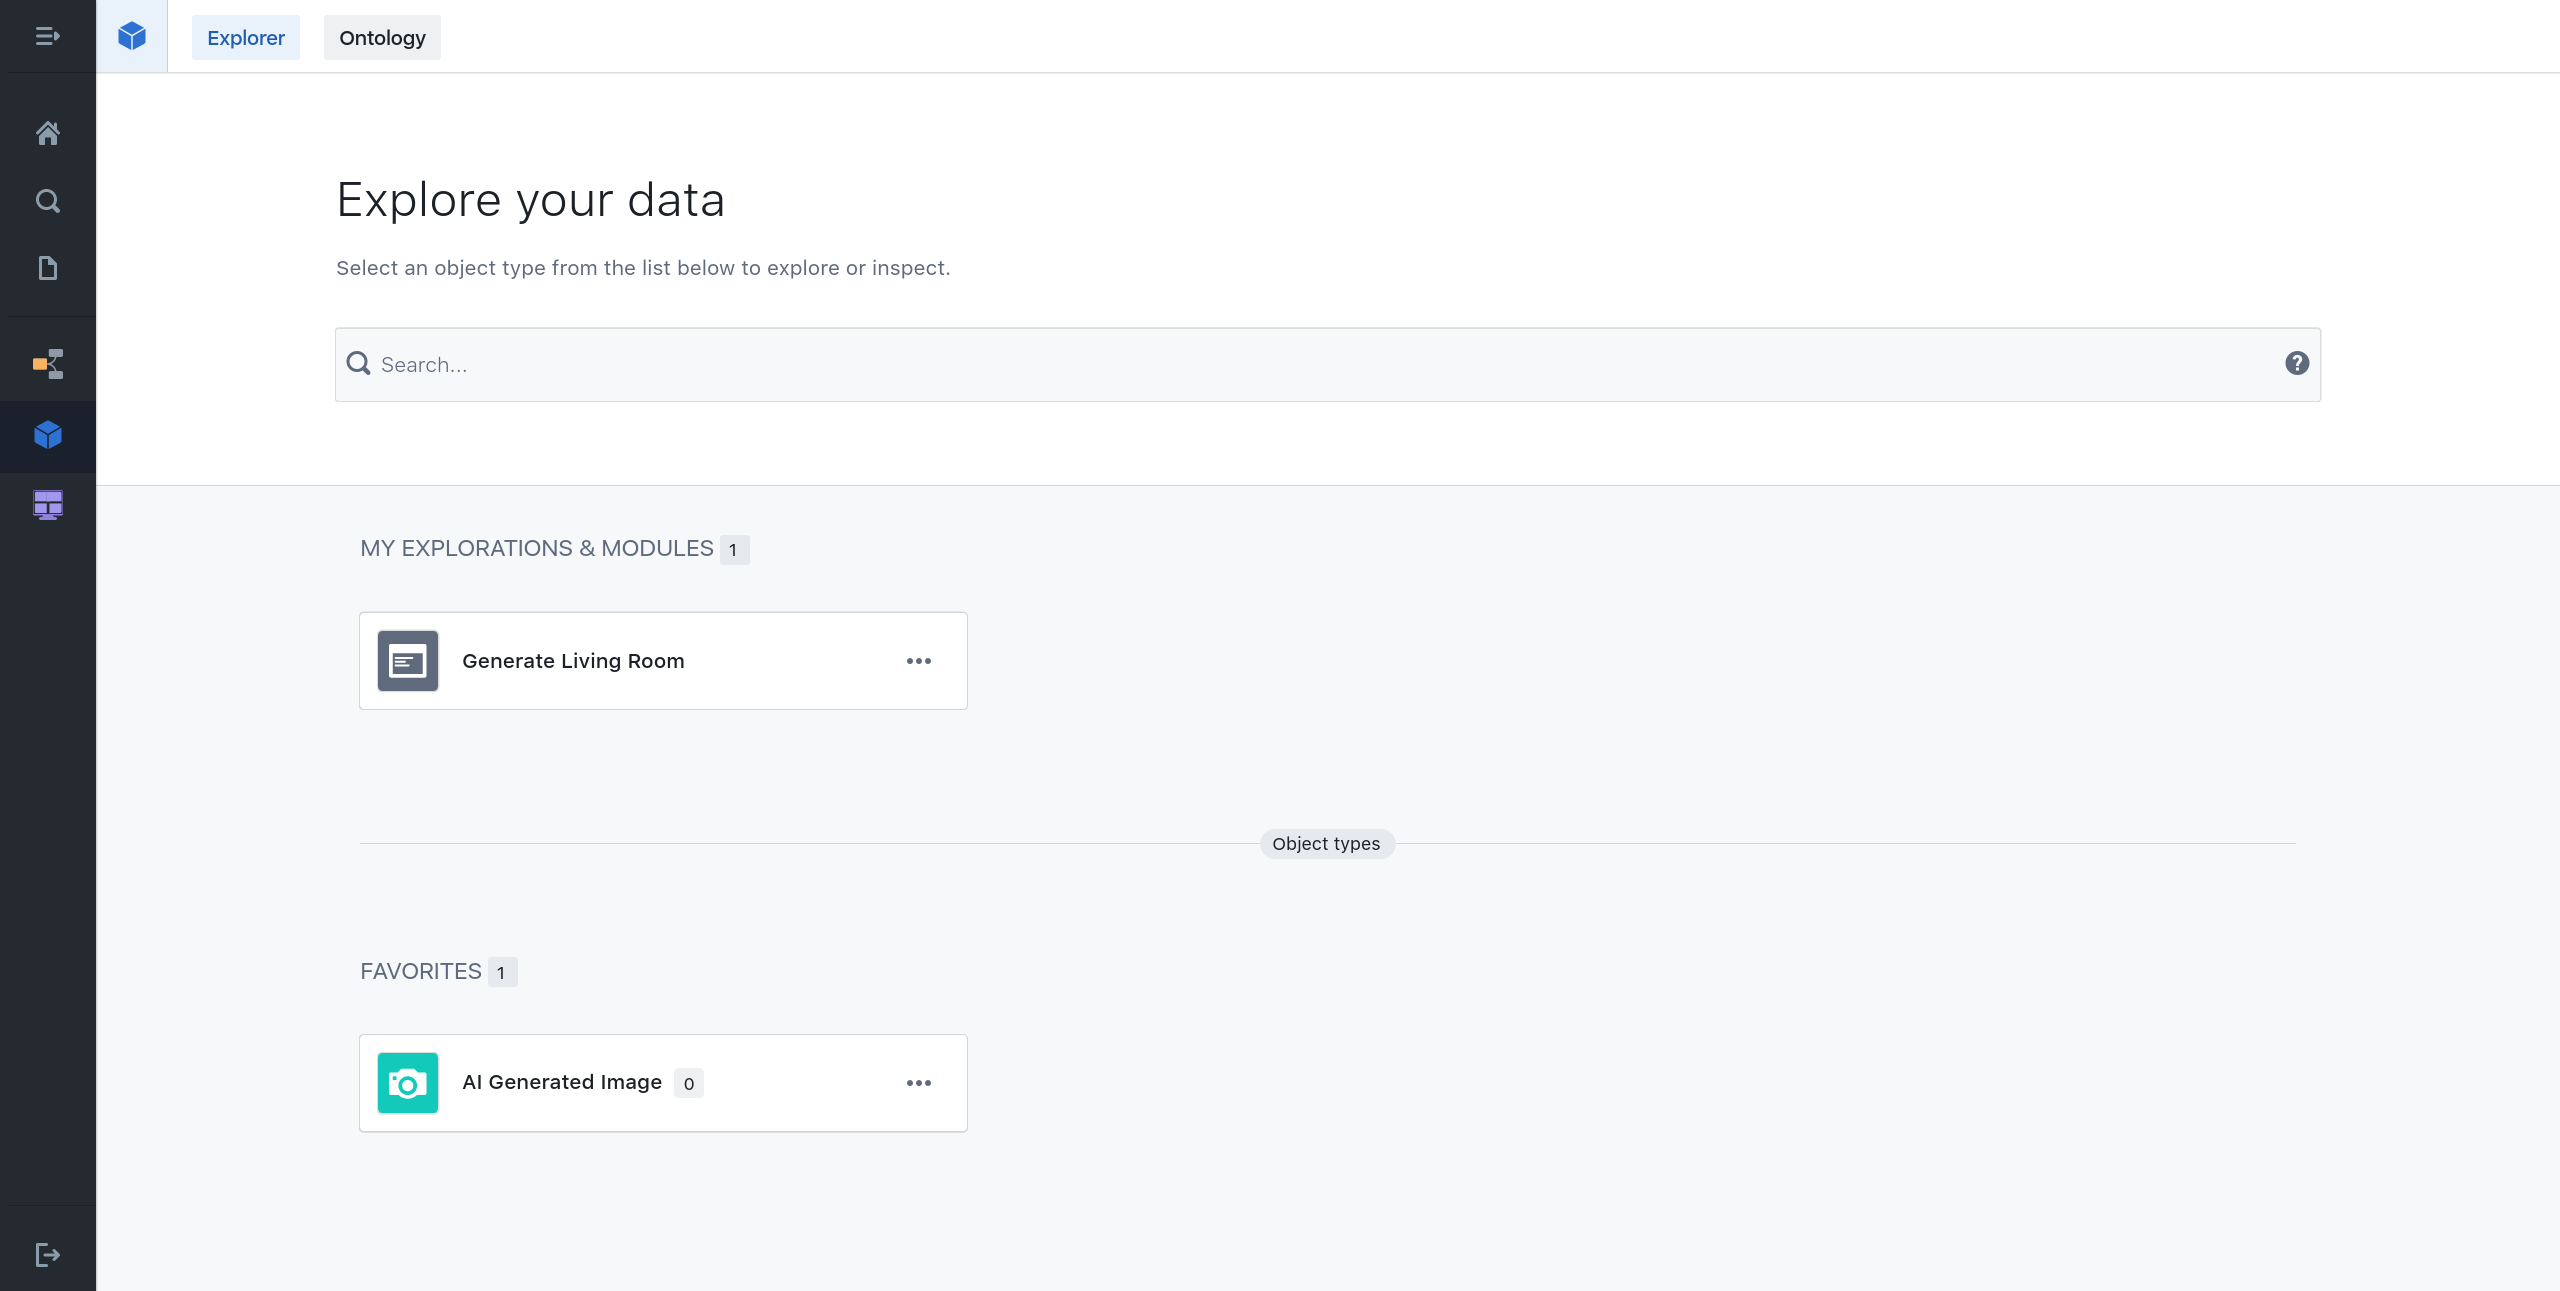The width and height of the screenshot is (2560, 1291).
Task: Switch to the Ontology tab
Action: (382, 38)
